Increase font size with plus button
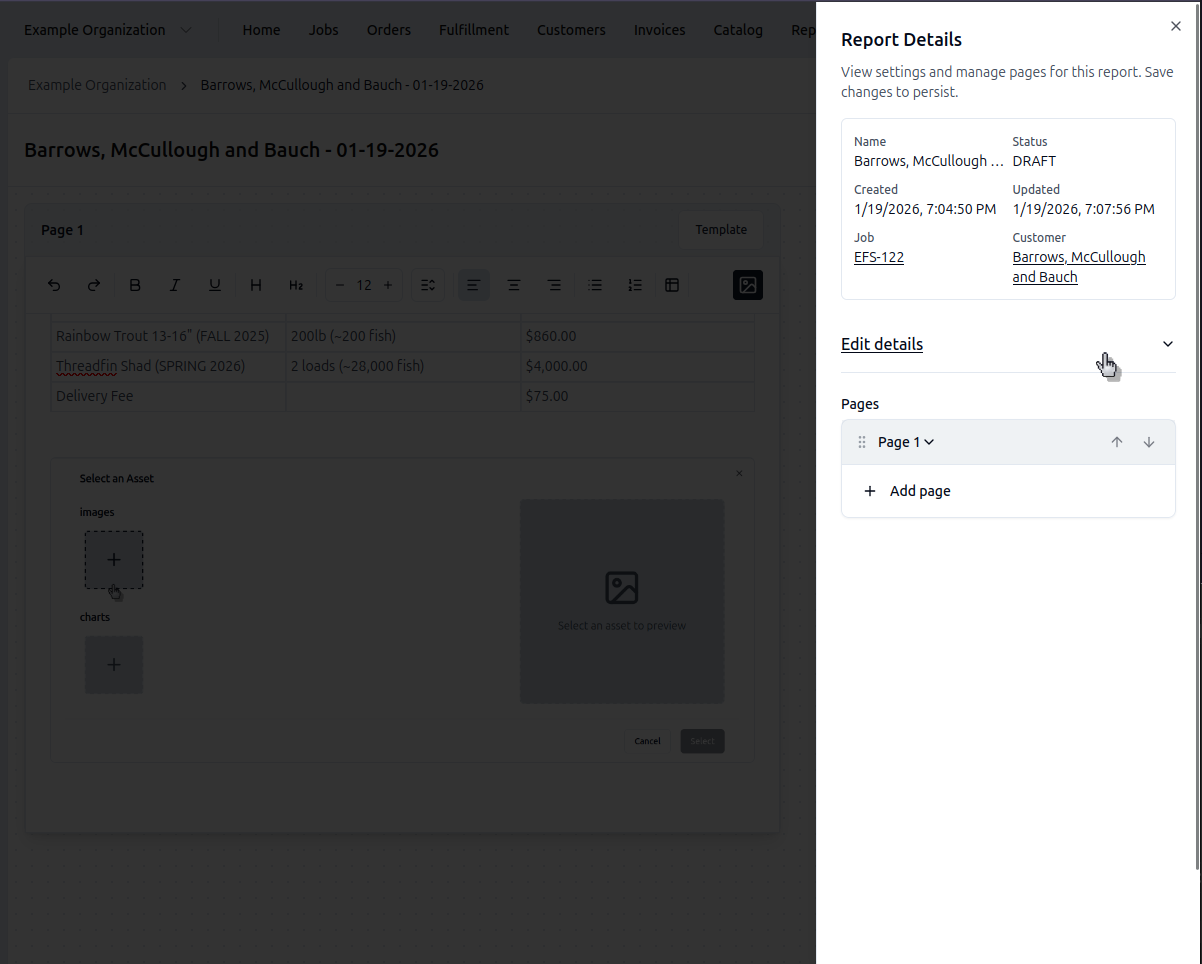The image size is (1202, 964). (388, 285)
